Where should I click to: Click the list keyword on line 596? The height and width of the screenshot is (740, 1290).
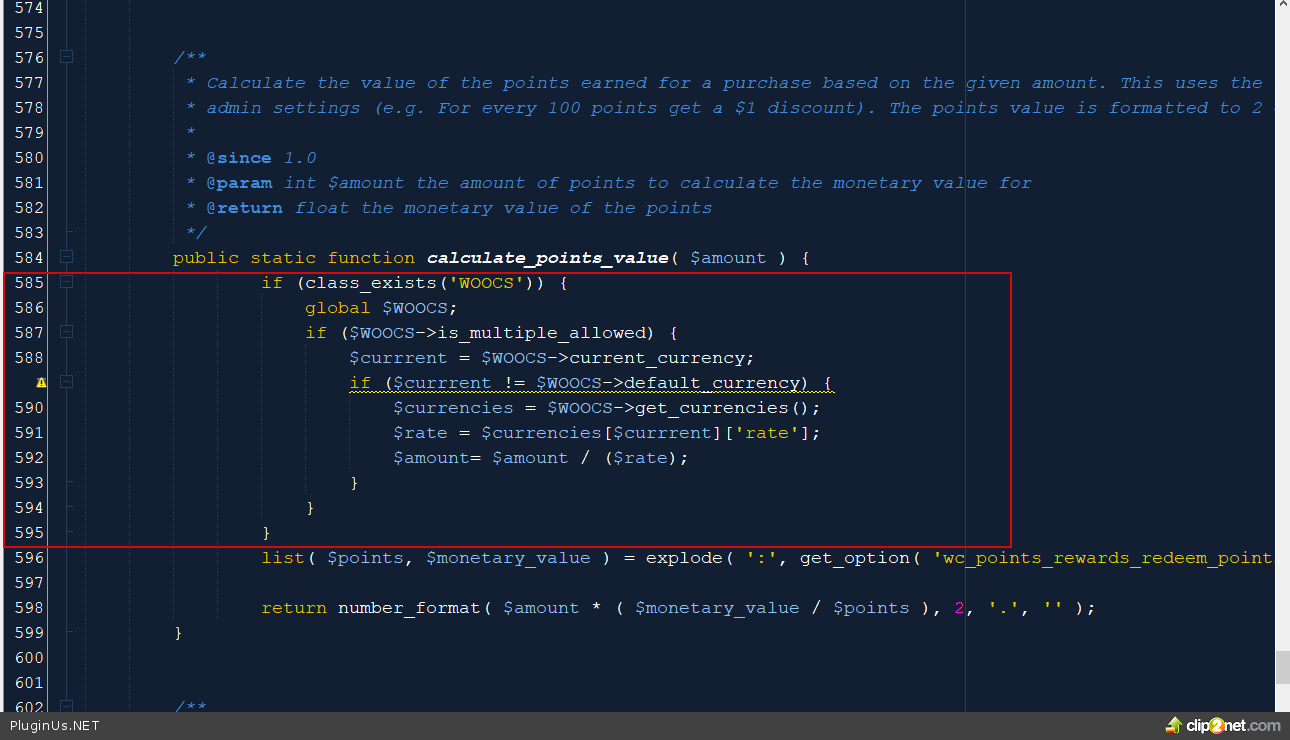283,558
